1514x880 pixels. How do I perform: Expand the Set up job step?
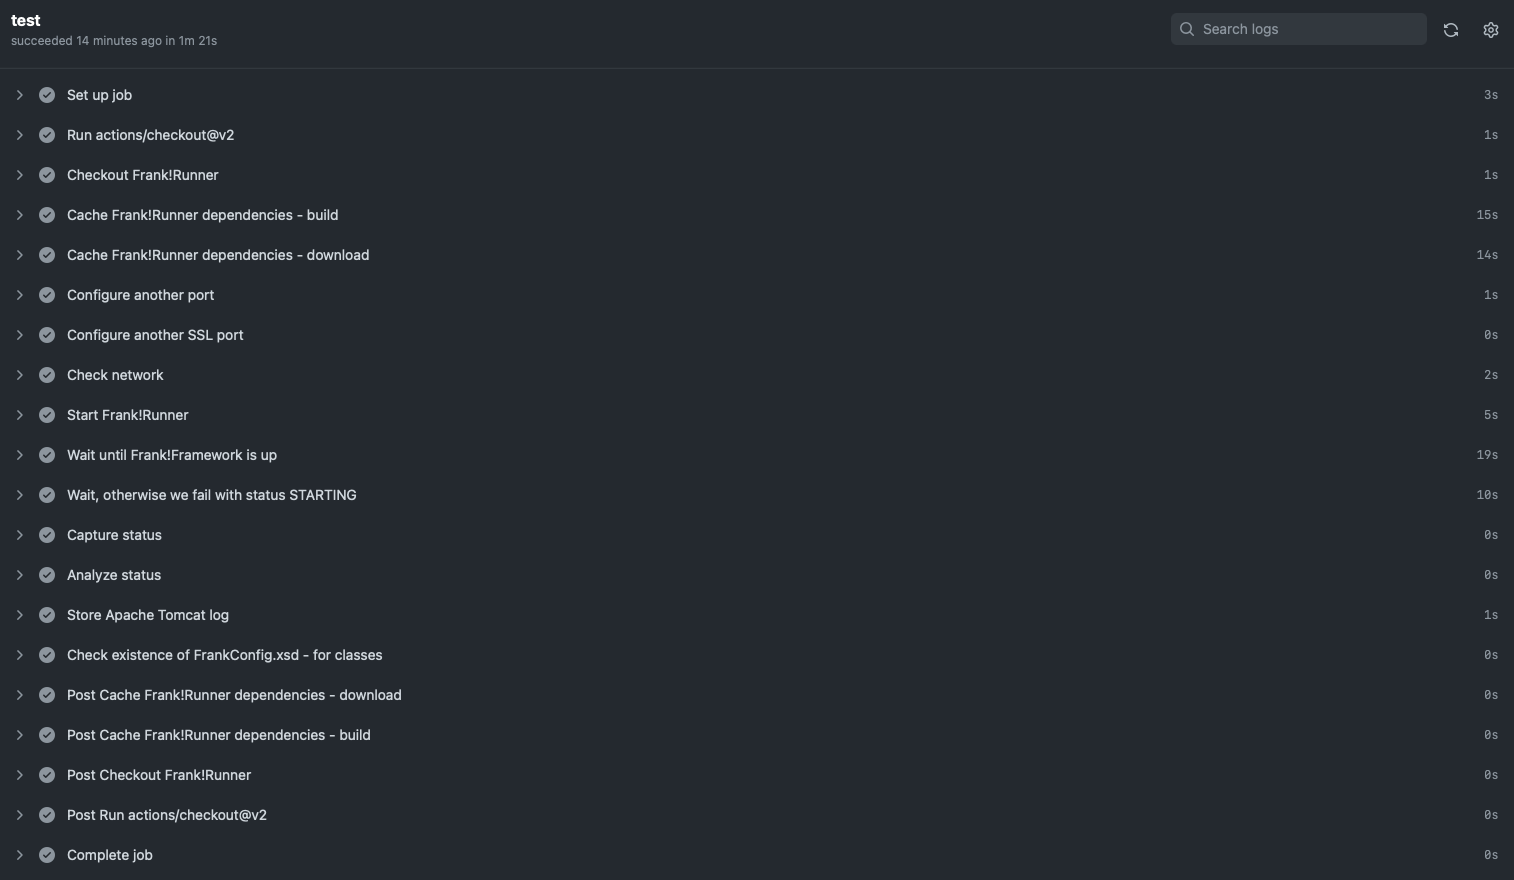[19, 95]
